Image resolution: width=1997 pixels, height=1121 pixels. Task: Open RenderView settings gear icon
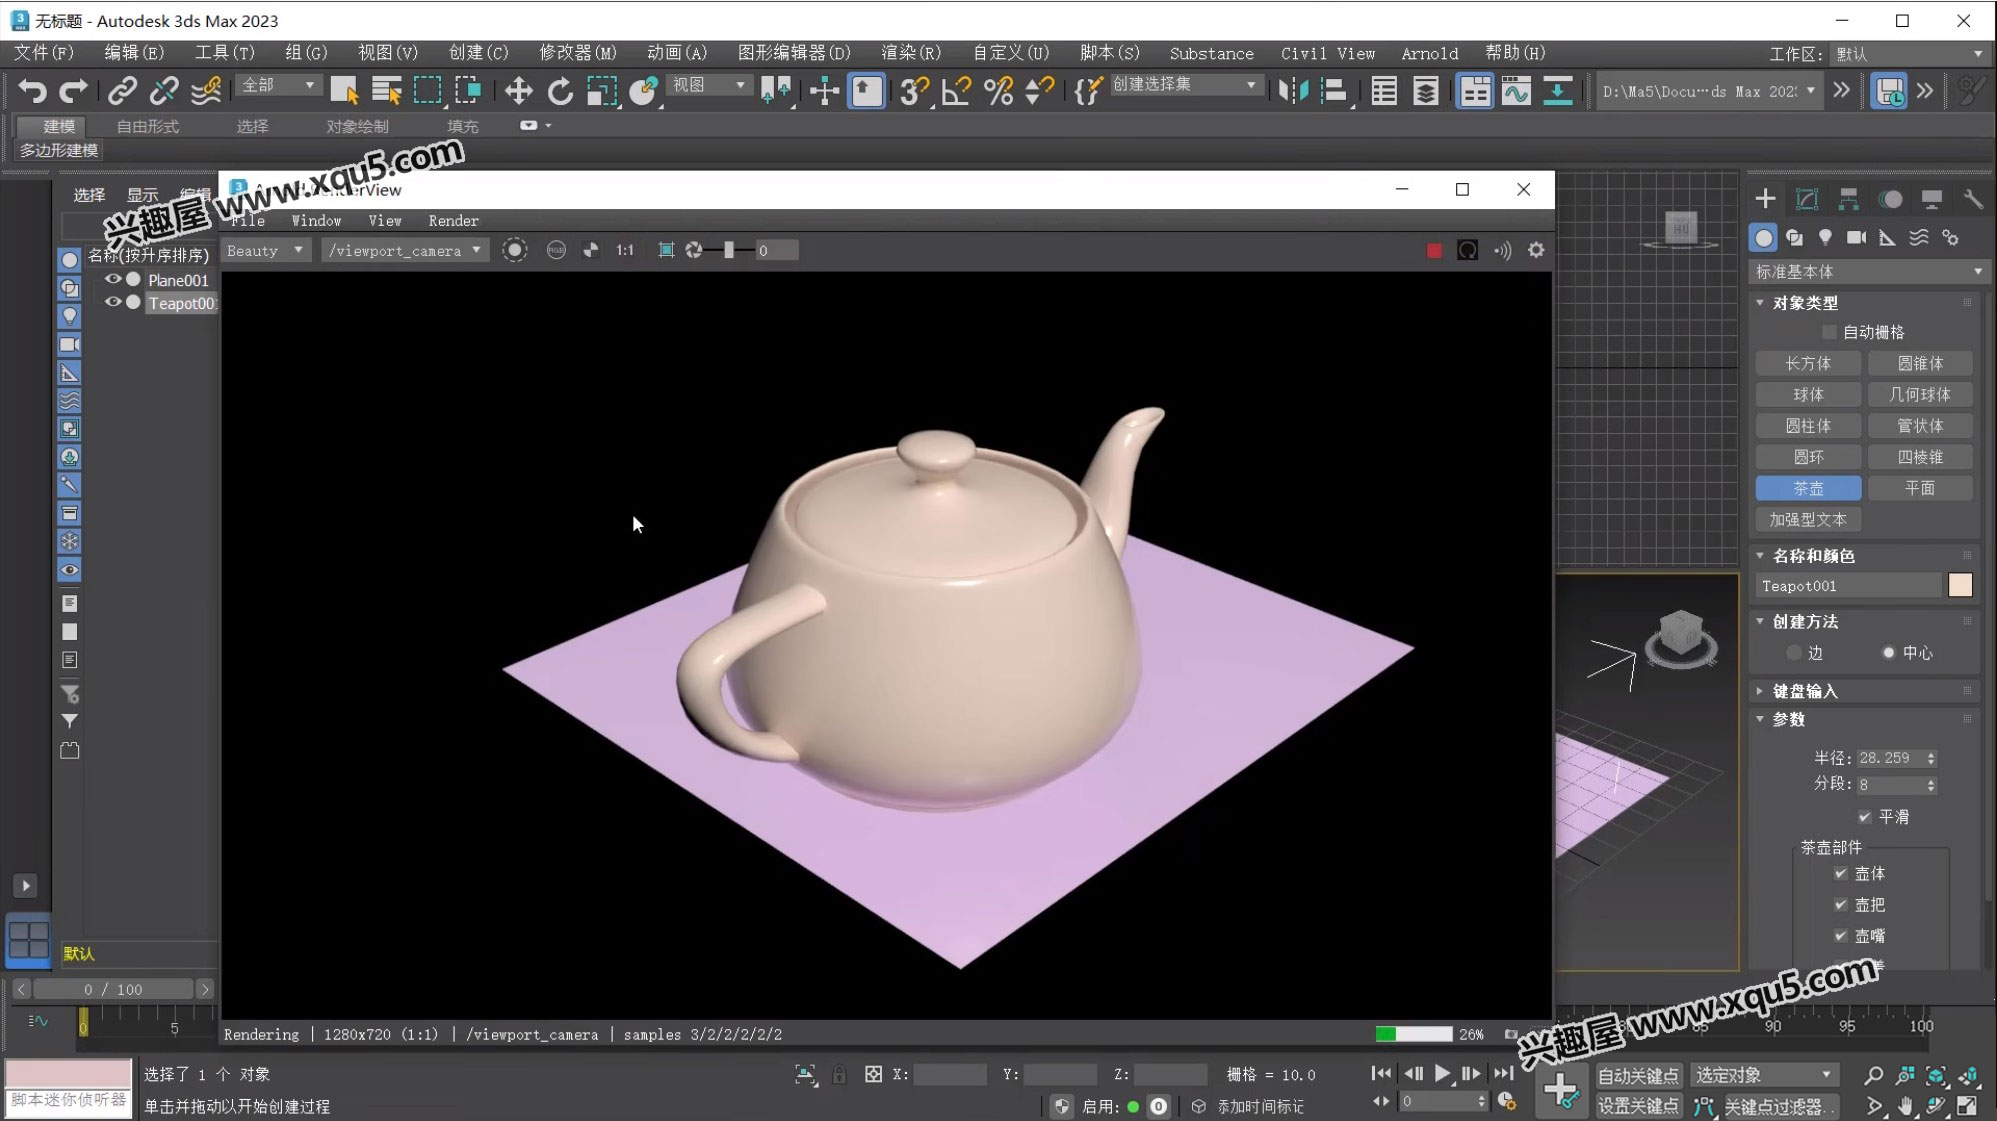[x=1536, y=250]
